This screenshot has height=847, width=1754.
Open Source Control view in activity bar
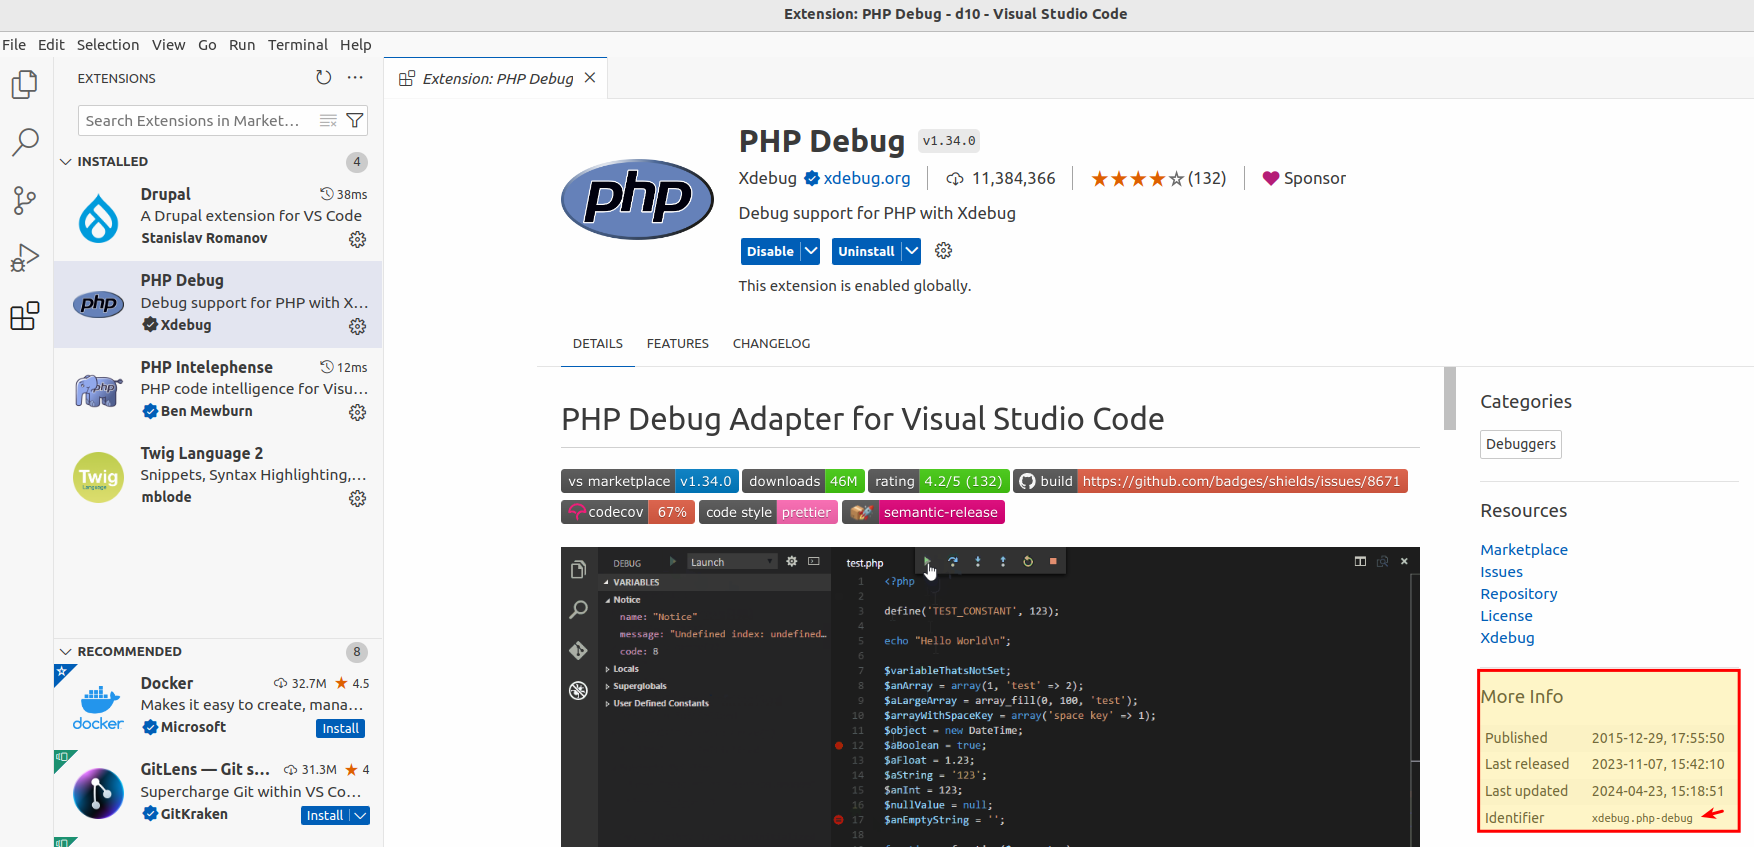click(x=25, y=200)
